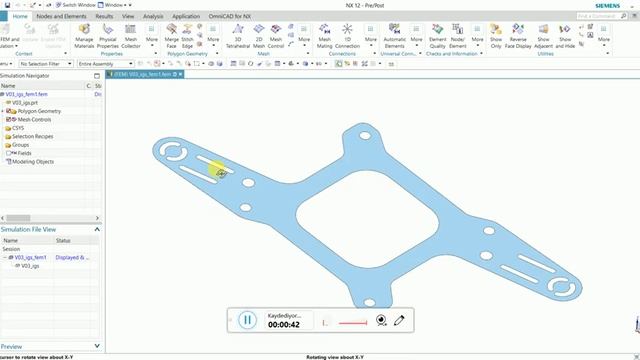Open the Mesh Control tool
640x360 pixels.
click(276, 36)
